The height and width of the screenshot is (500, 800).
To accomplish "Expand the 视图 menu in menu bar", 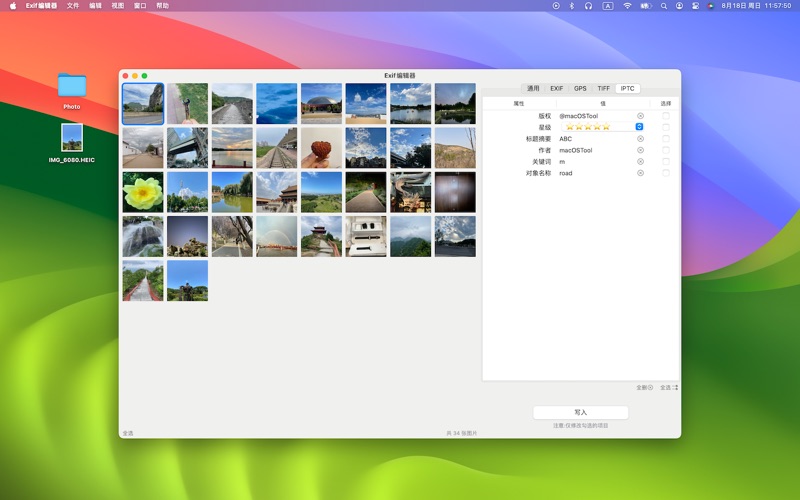I will 118,5.
